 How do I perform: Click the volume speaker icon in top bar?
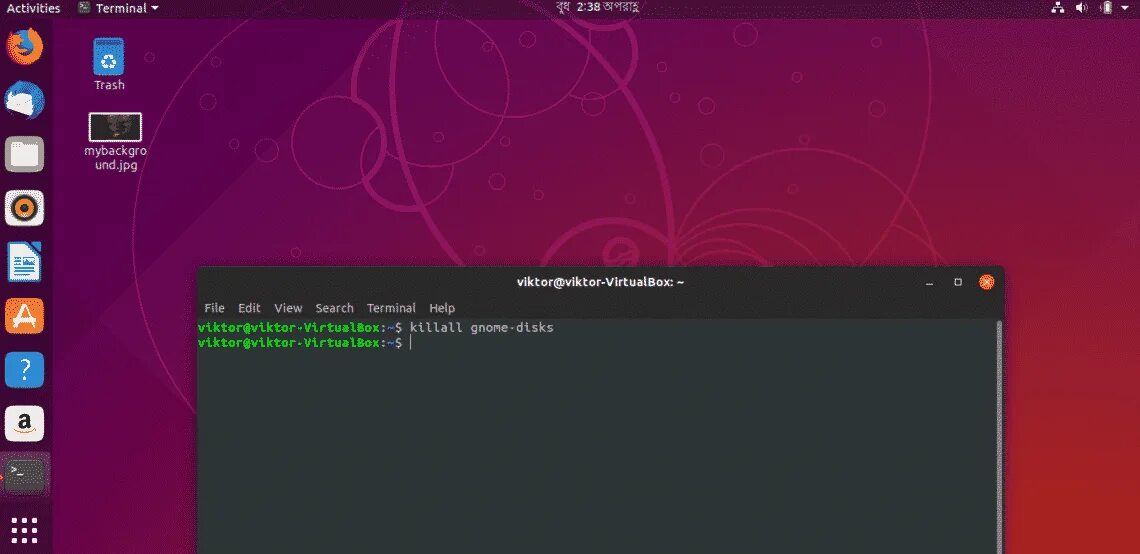(x=1082, y=8)
